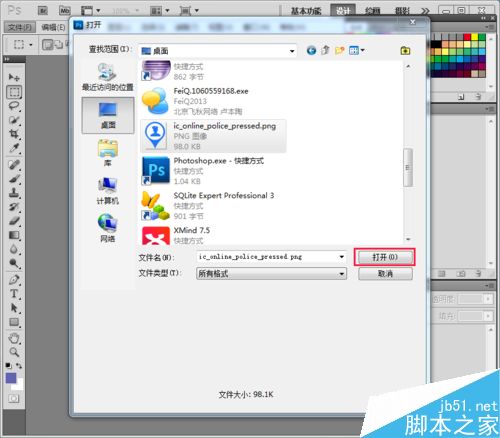The height and width of the screenshot is (438, 500).
Task: Select the Horizontal Type tool
Action: (x=14, y=294)
